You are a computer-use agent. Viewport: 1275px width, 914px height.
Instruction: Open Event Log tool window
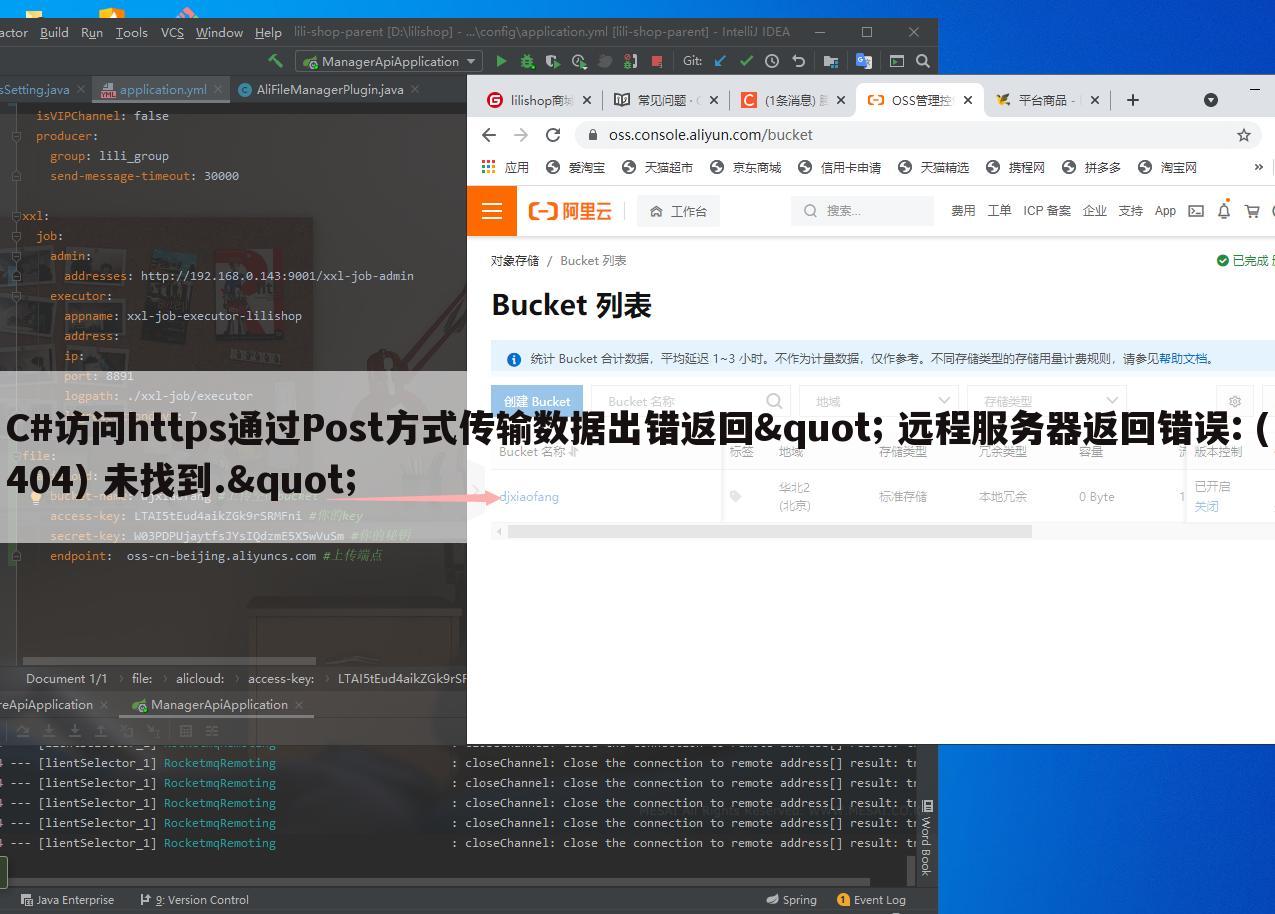click(871, 900)
